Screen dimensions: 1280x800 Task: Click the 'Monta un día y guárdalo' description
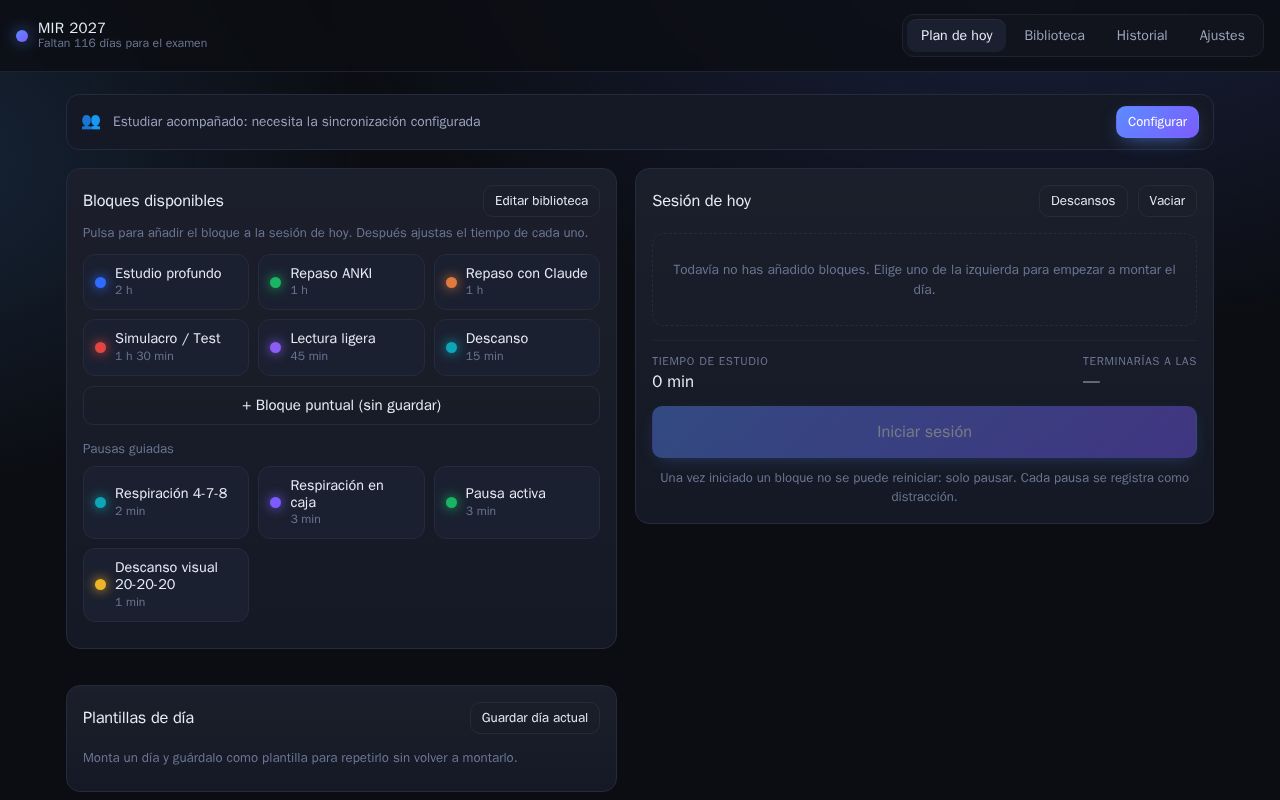(300, 758)
